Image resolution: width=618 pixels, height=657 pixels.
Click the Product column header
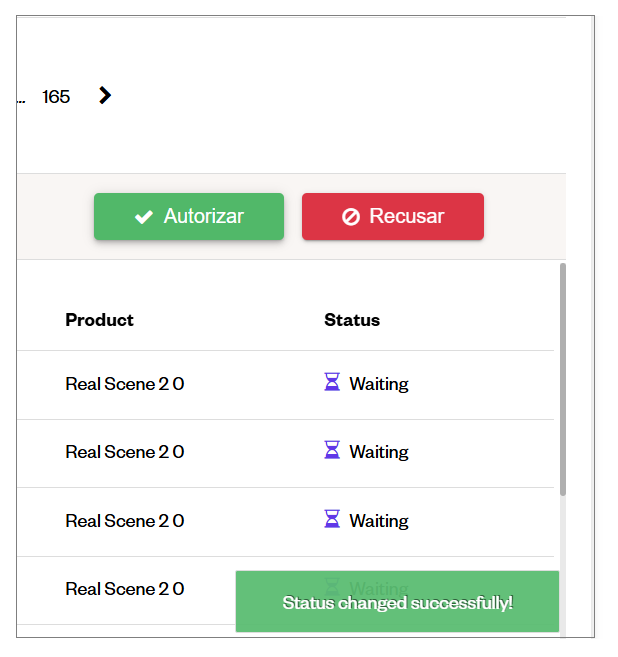99,320
